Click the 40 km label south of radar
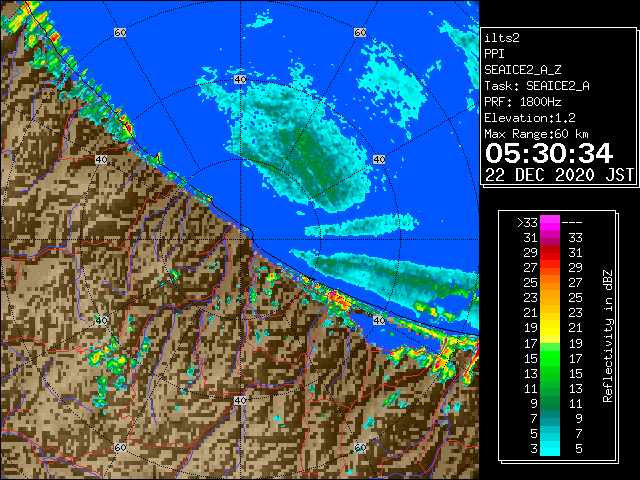 pos(240,400)
